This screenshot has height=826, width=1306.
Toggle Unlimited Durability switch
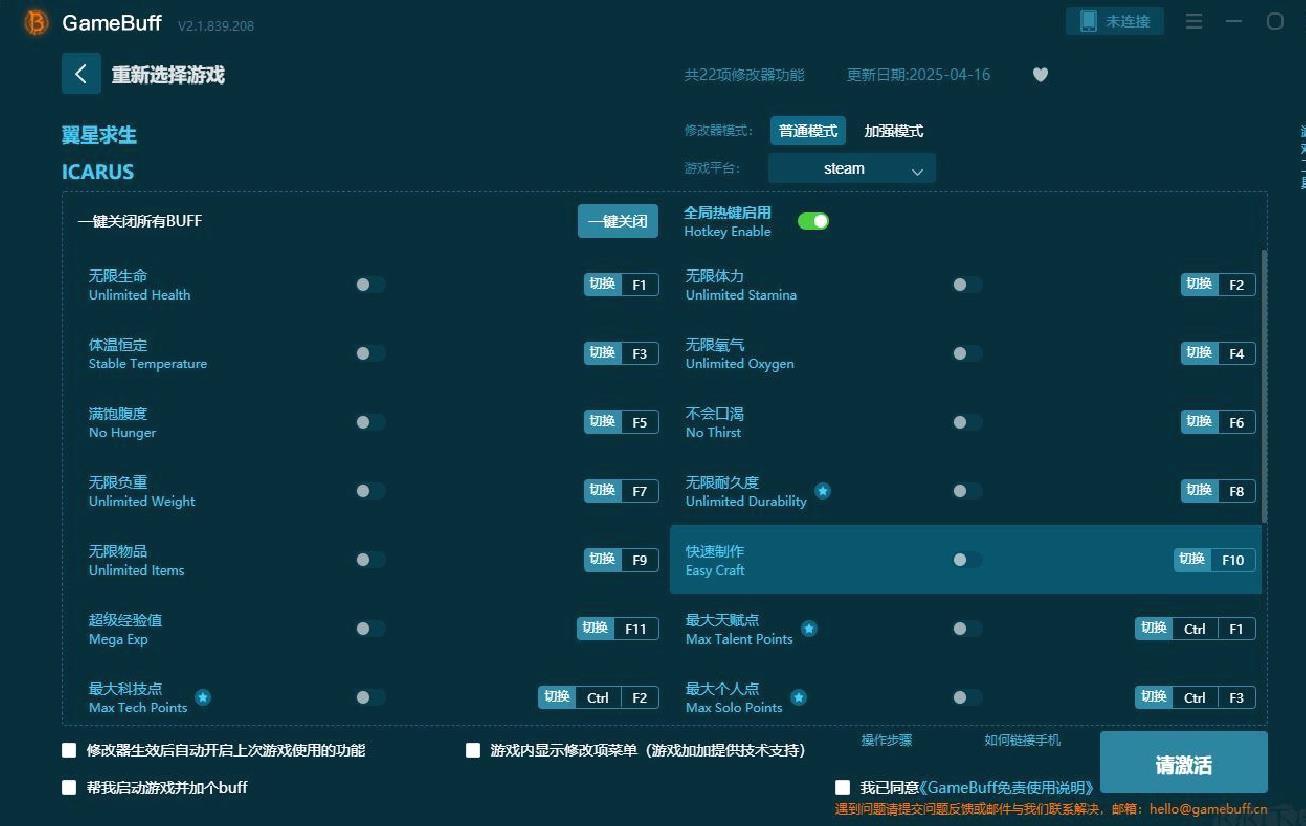967,491
